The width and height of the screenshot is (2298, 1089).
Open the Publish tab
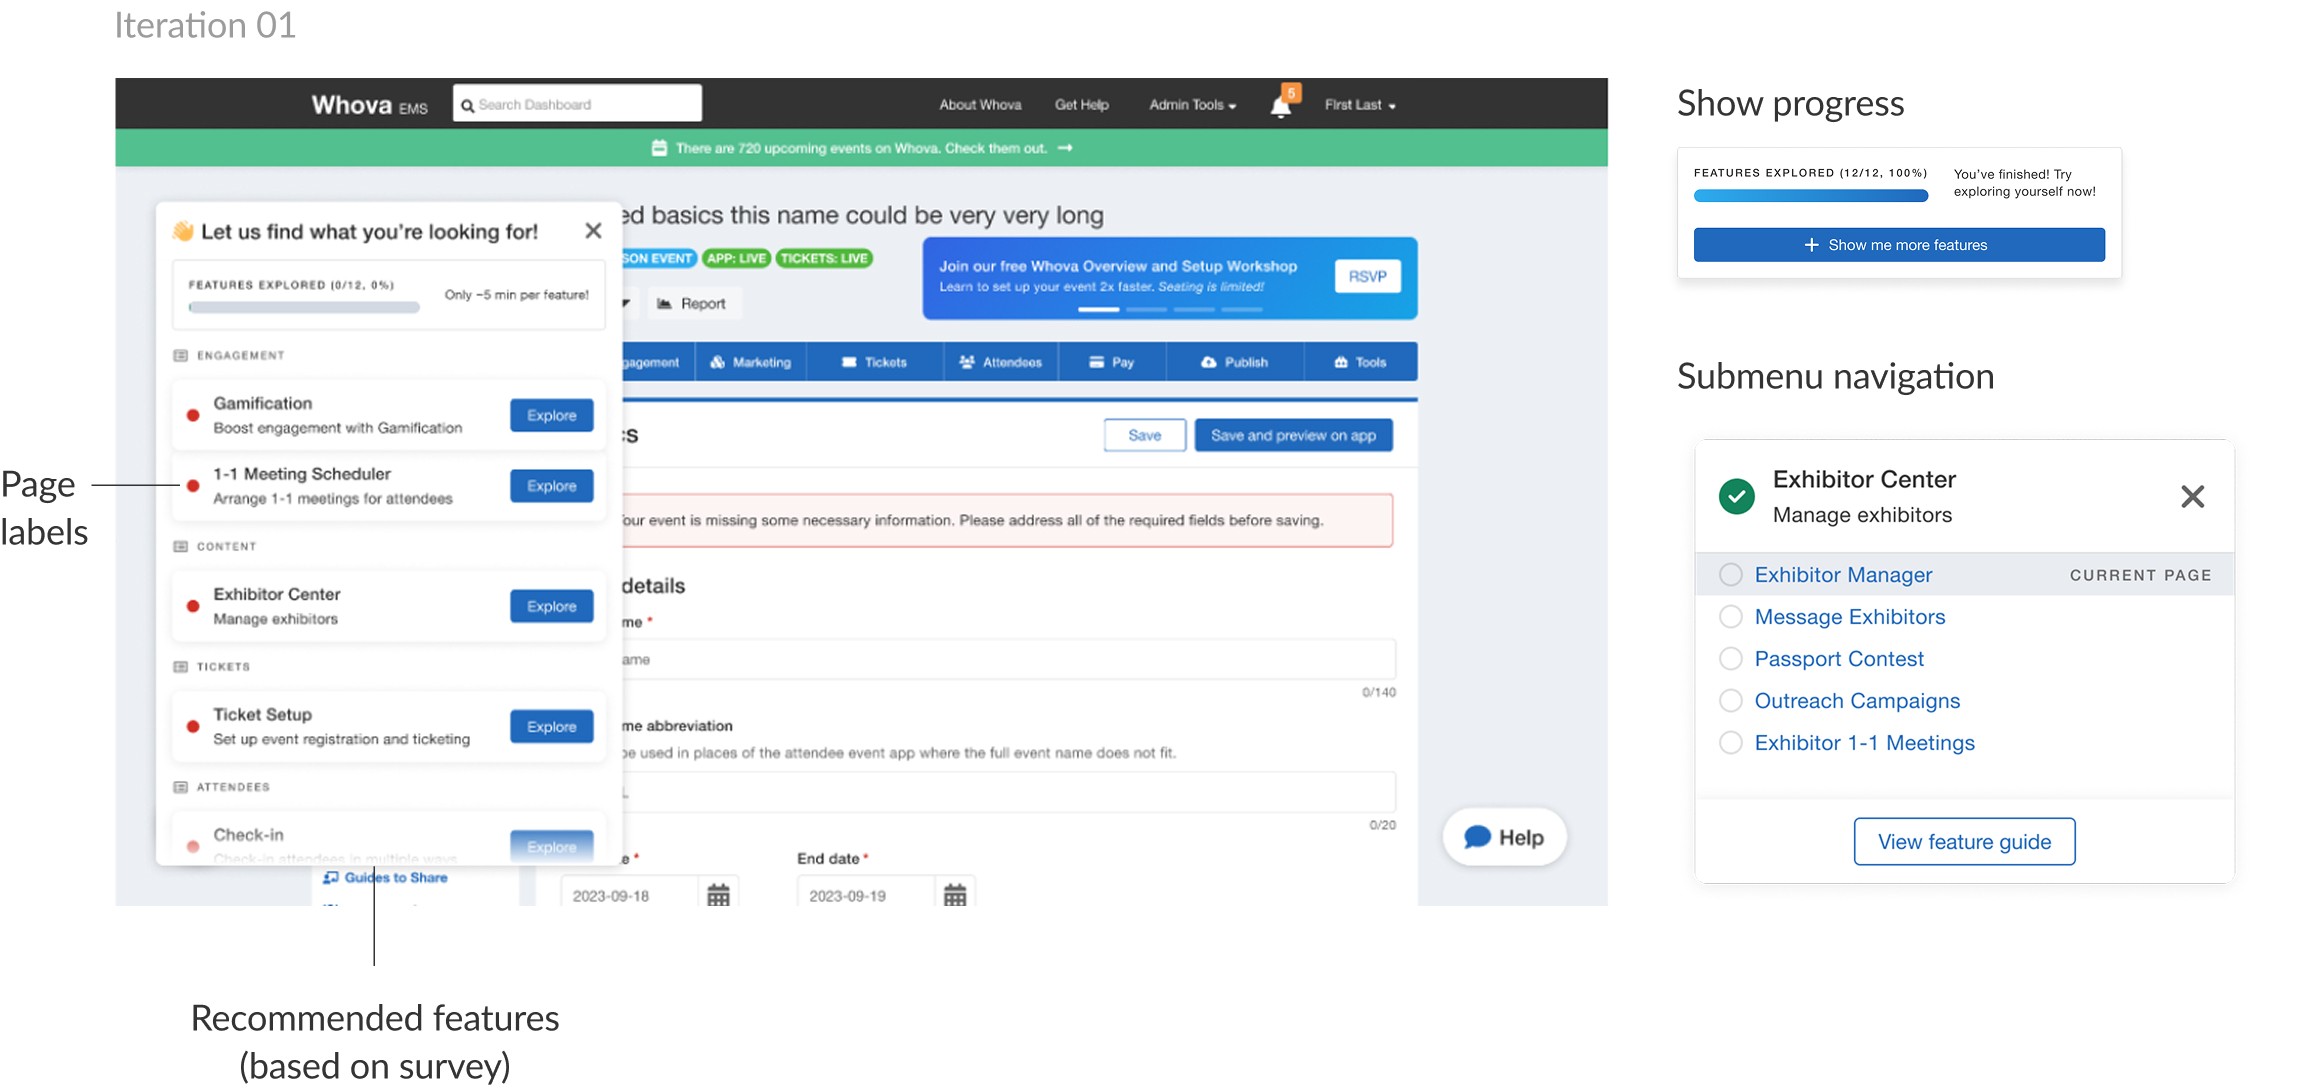[x=1234, y=362]
